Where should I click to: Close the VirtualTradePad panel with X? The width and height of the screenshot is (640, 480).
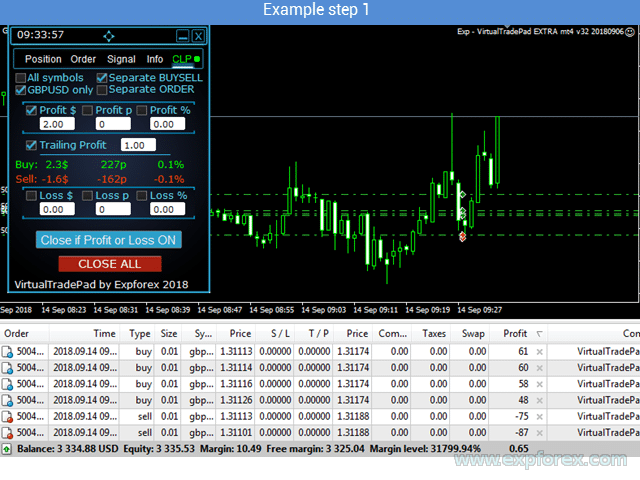(x=198, y=36)
